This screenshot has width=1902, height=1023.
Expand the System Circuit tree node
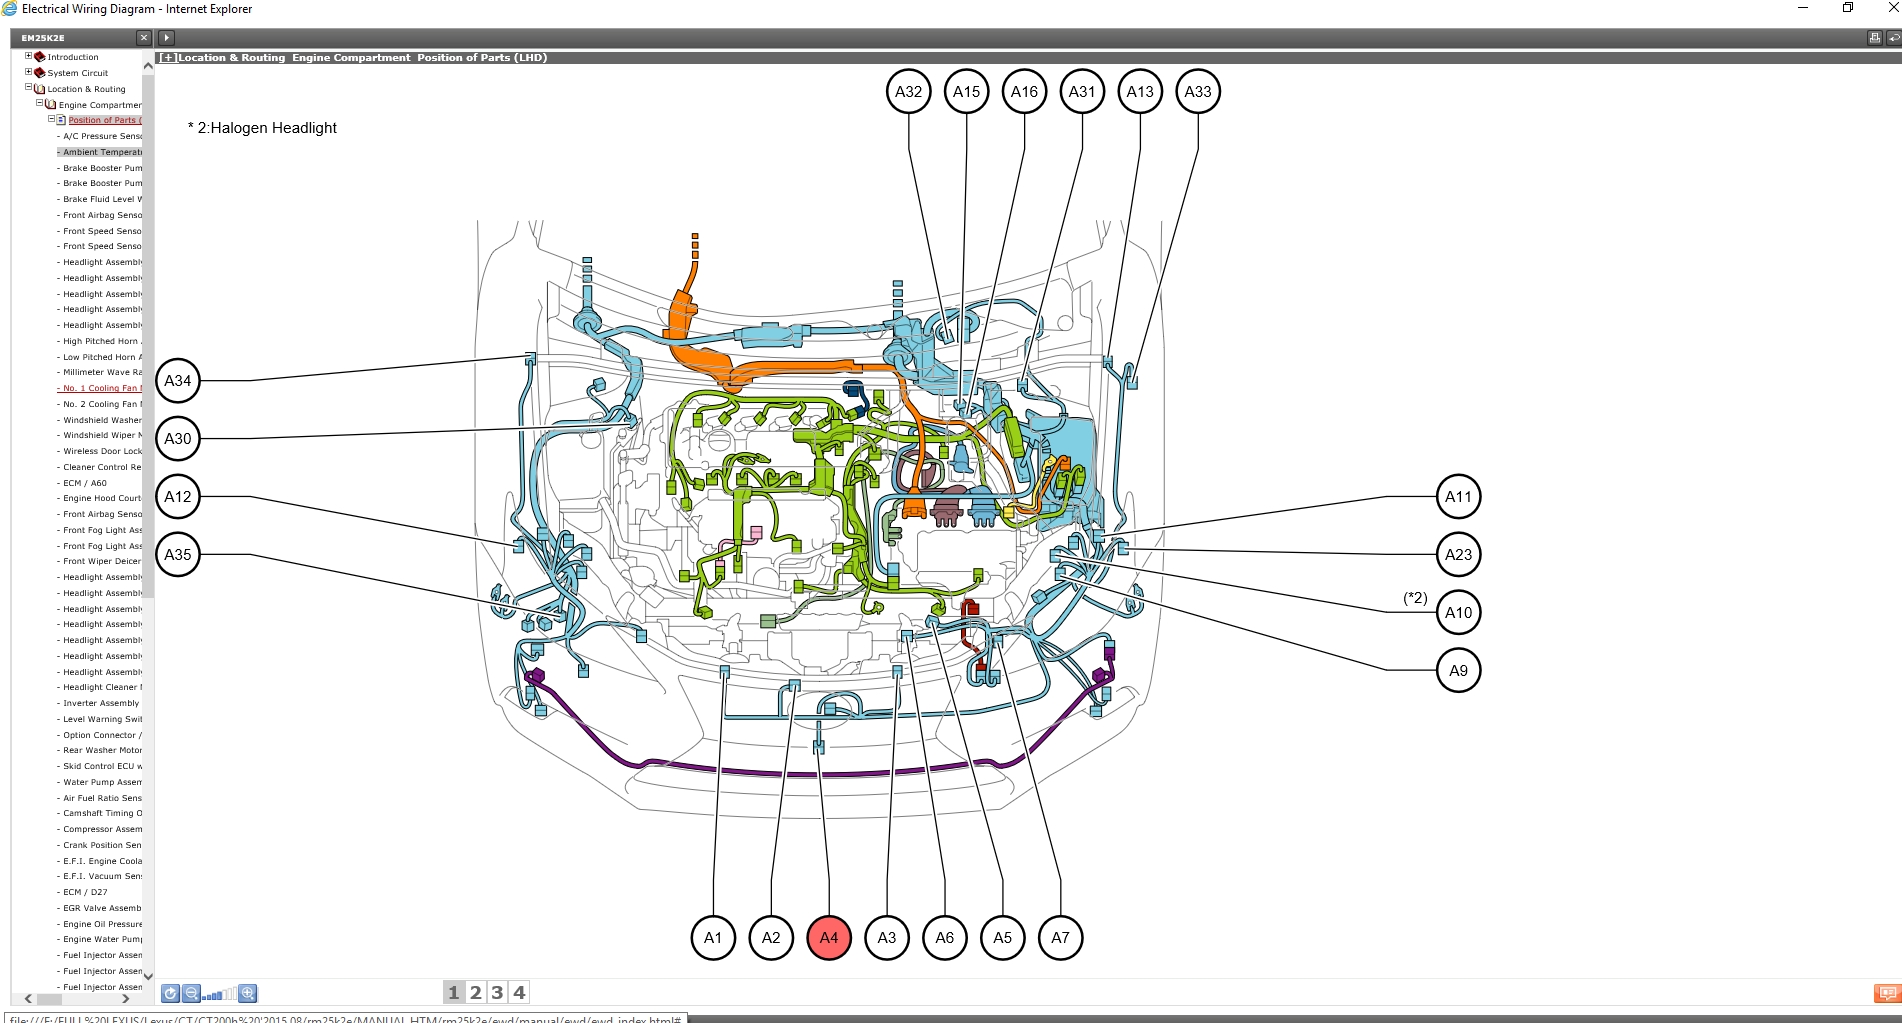pyautogui.click(x=29, y=72)
